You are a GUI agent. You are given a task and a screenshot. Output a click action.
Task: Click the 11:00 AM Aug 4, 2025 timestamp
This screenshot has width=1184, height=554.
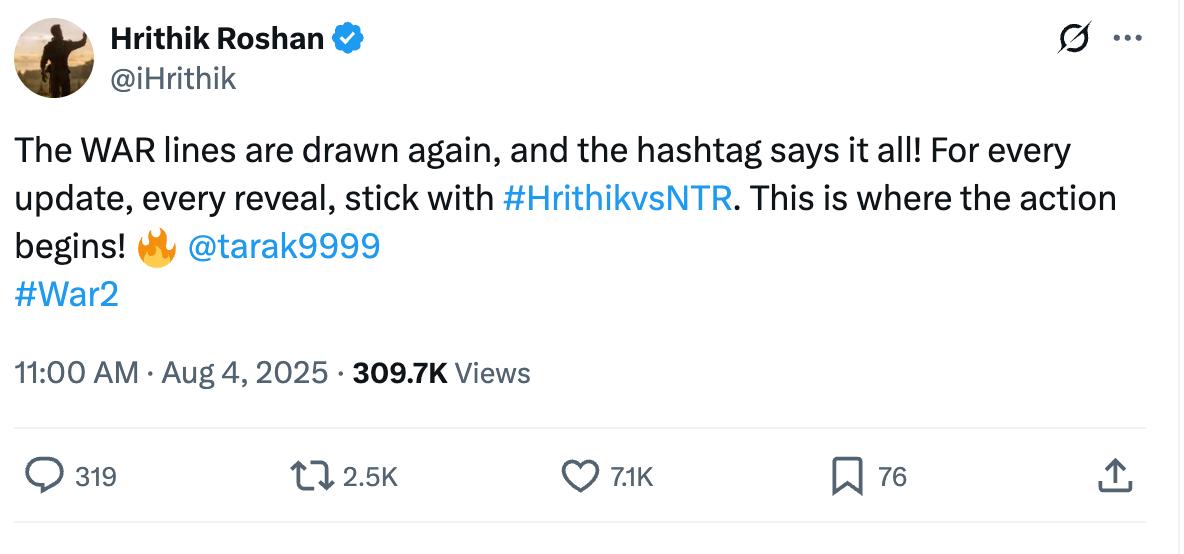(171, 373)
